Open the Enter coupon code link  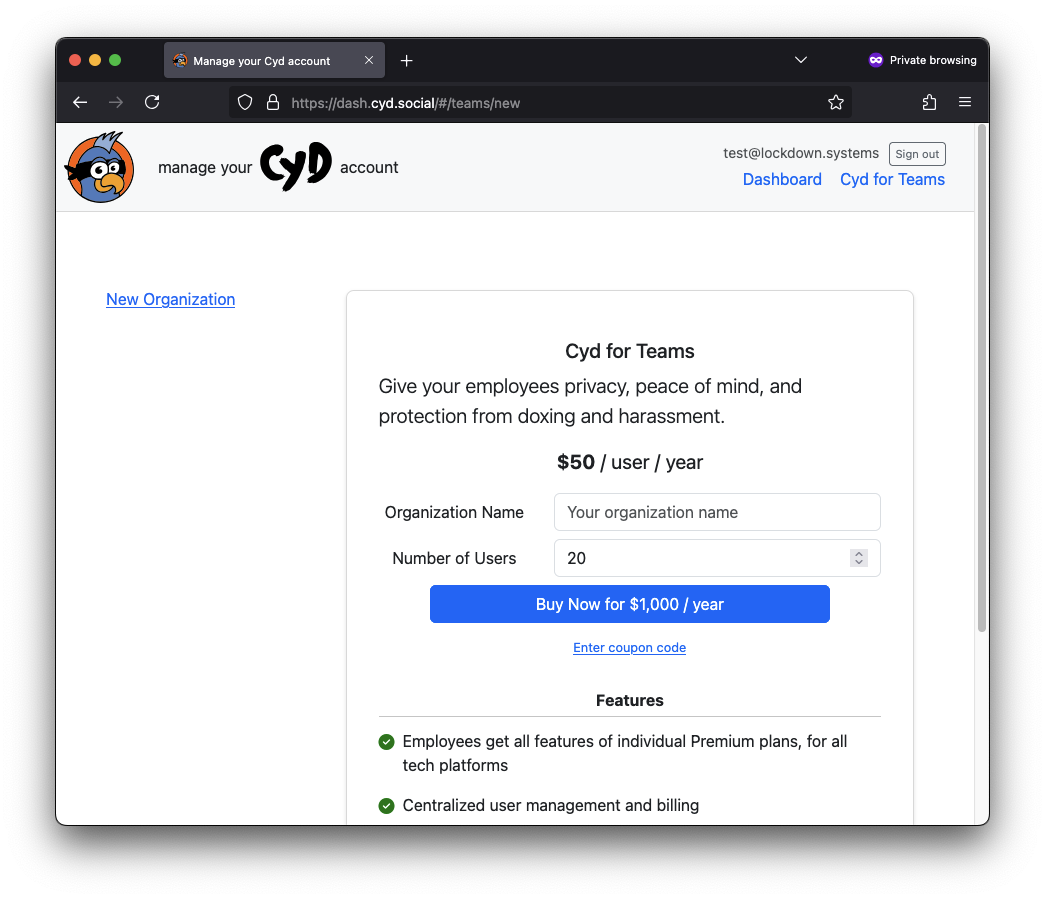(x=629, y=648)
